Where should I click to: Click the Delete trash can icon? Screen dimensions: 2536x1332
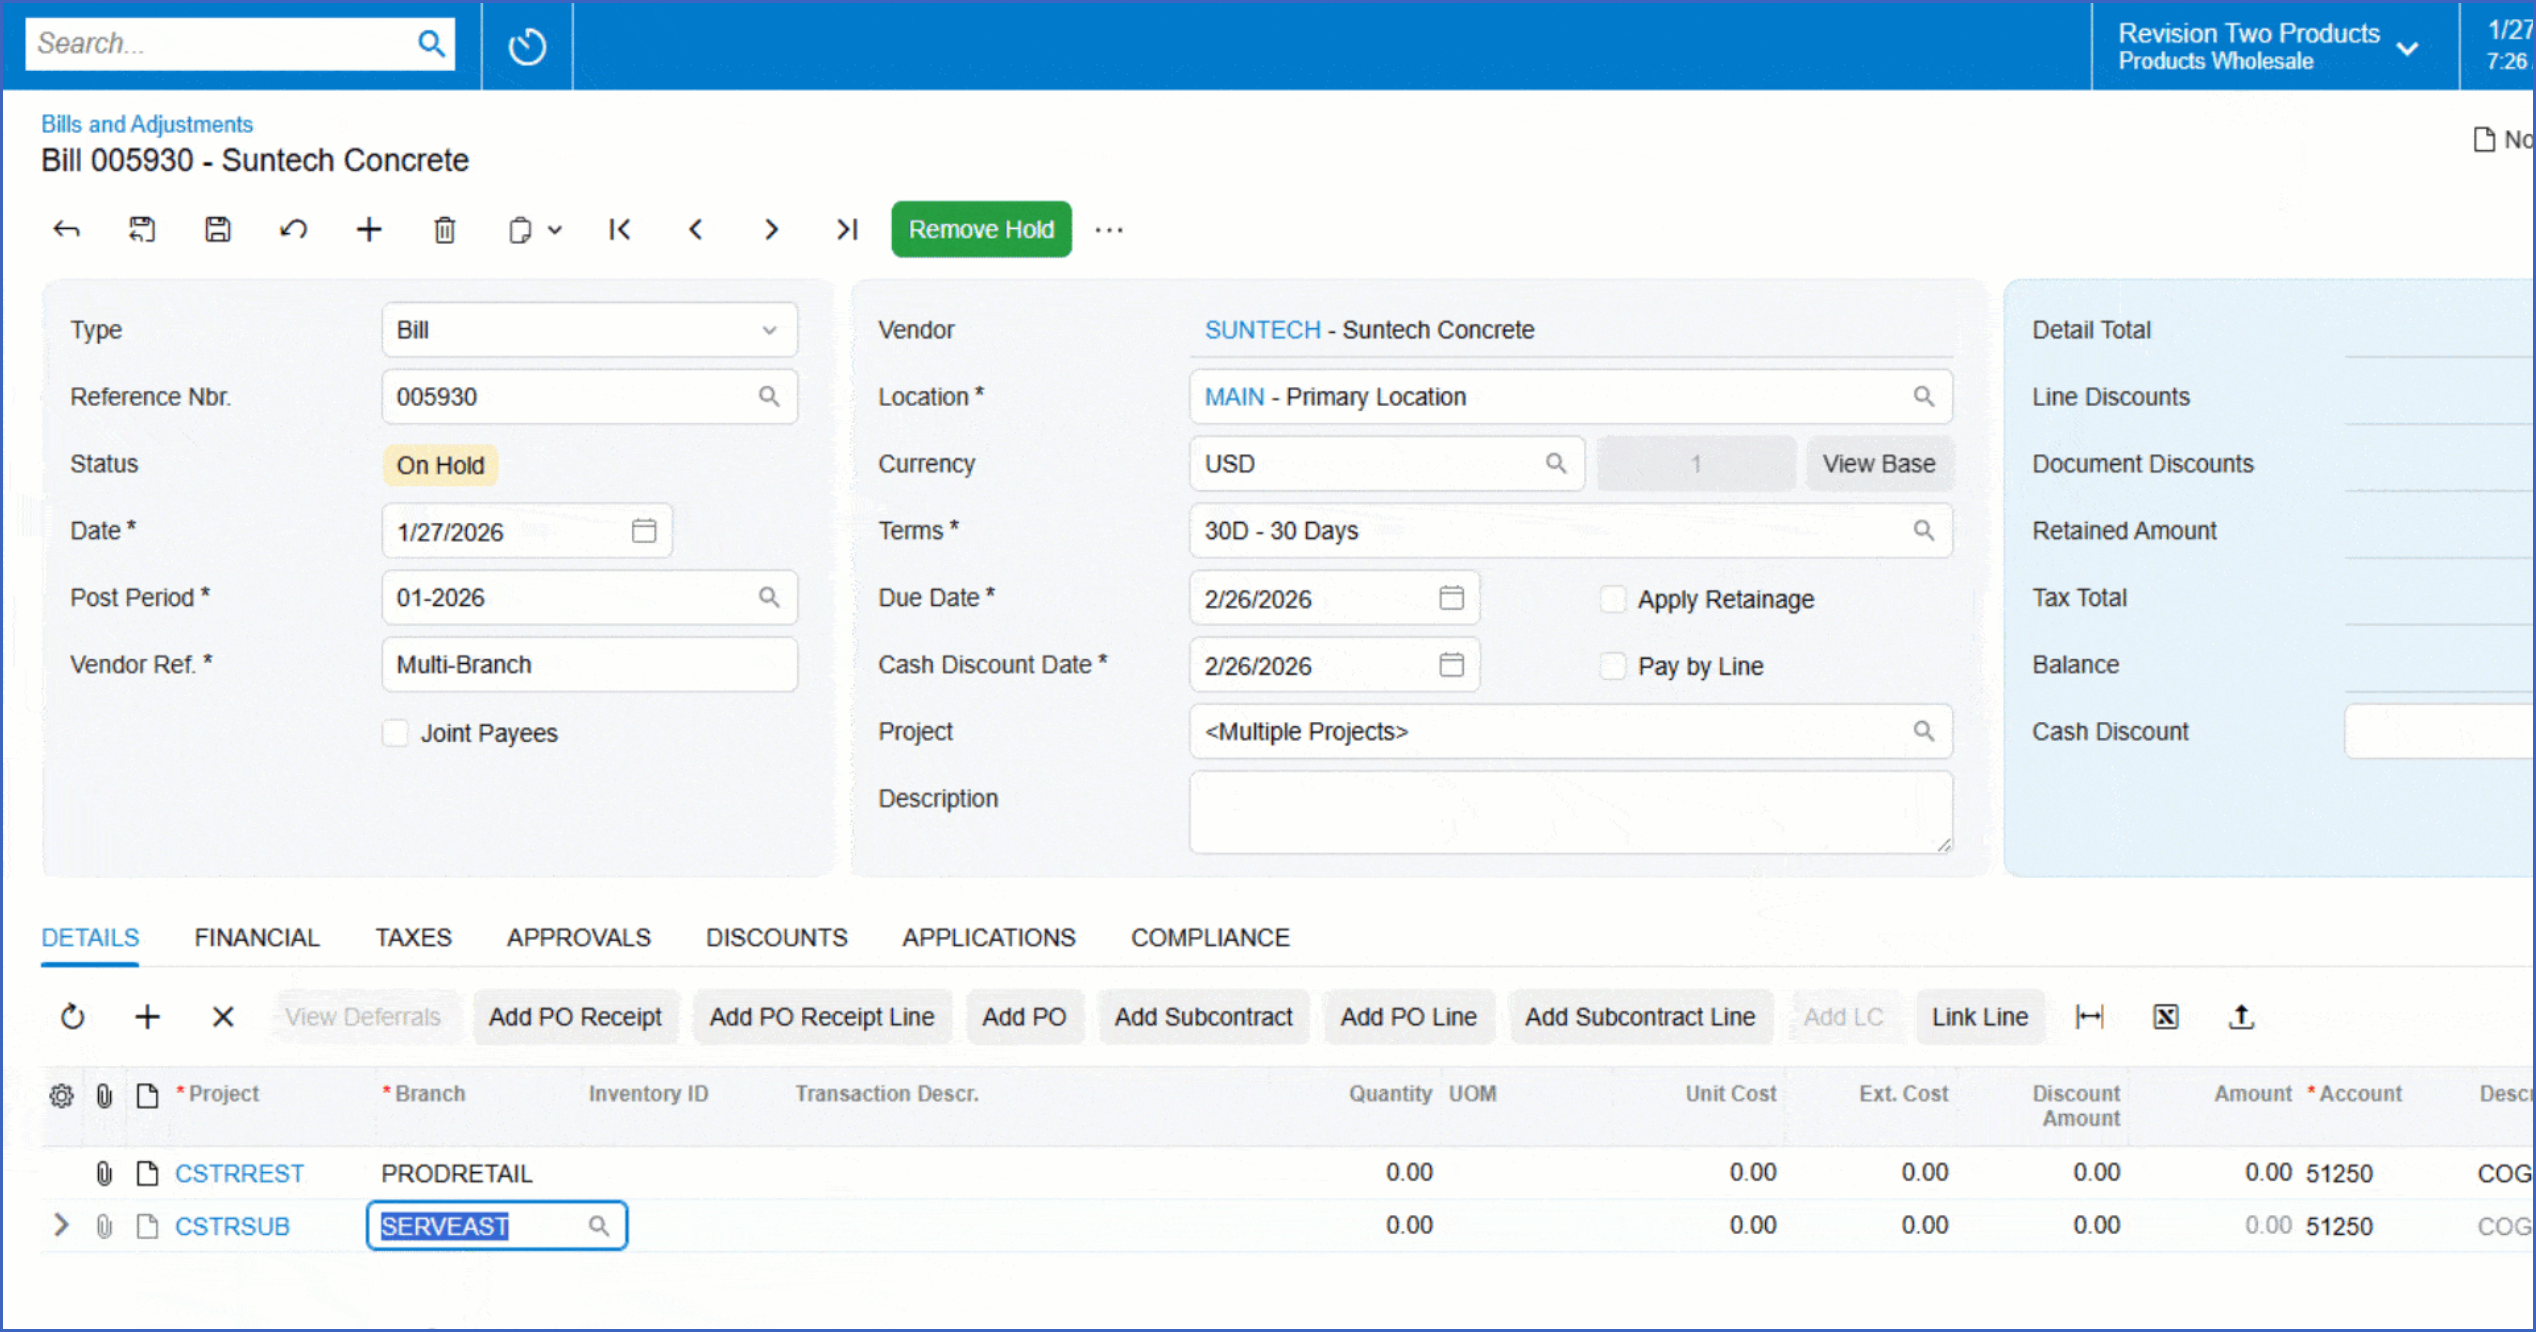click(x=445, y=230)
